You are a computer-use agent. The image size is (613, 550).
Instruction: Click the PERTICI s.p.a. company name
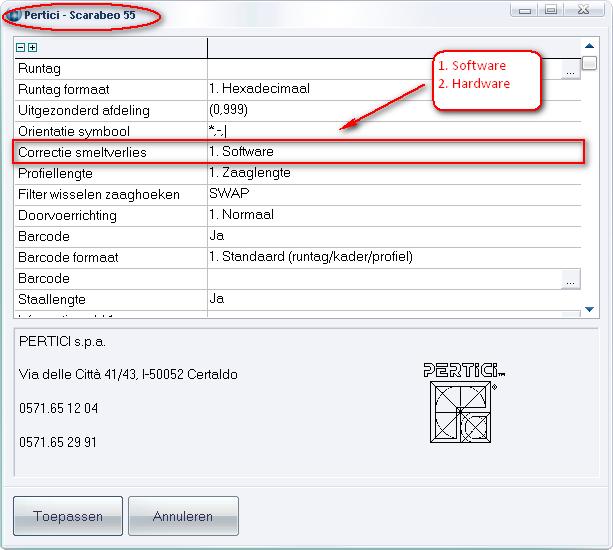coord(62,341)
